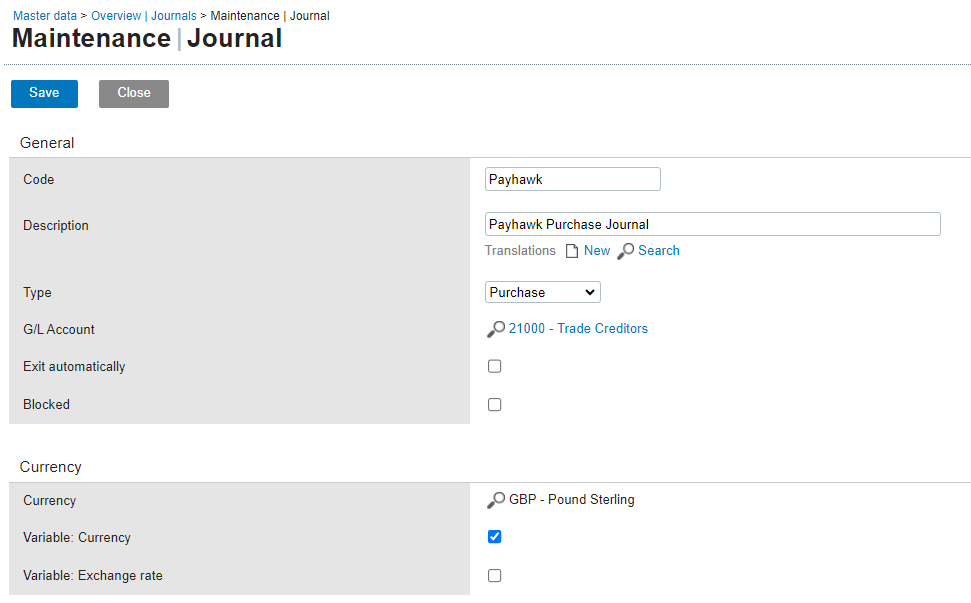Focus the Description field
Screen dimensions: 971x603
click(713, 224)
